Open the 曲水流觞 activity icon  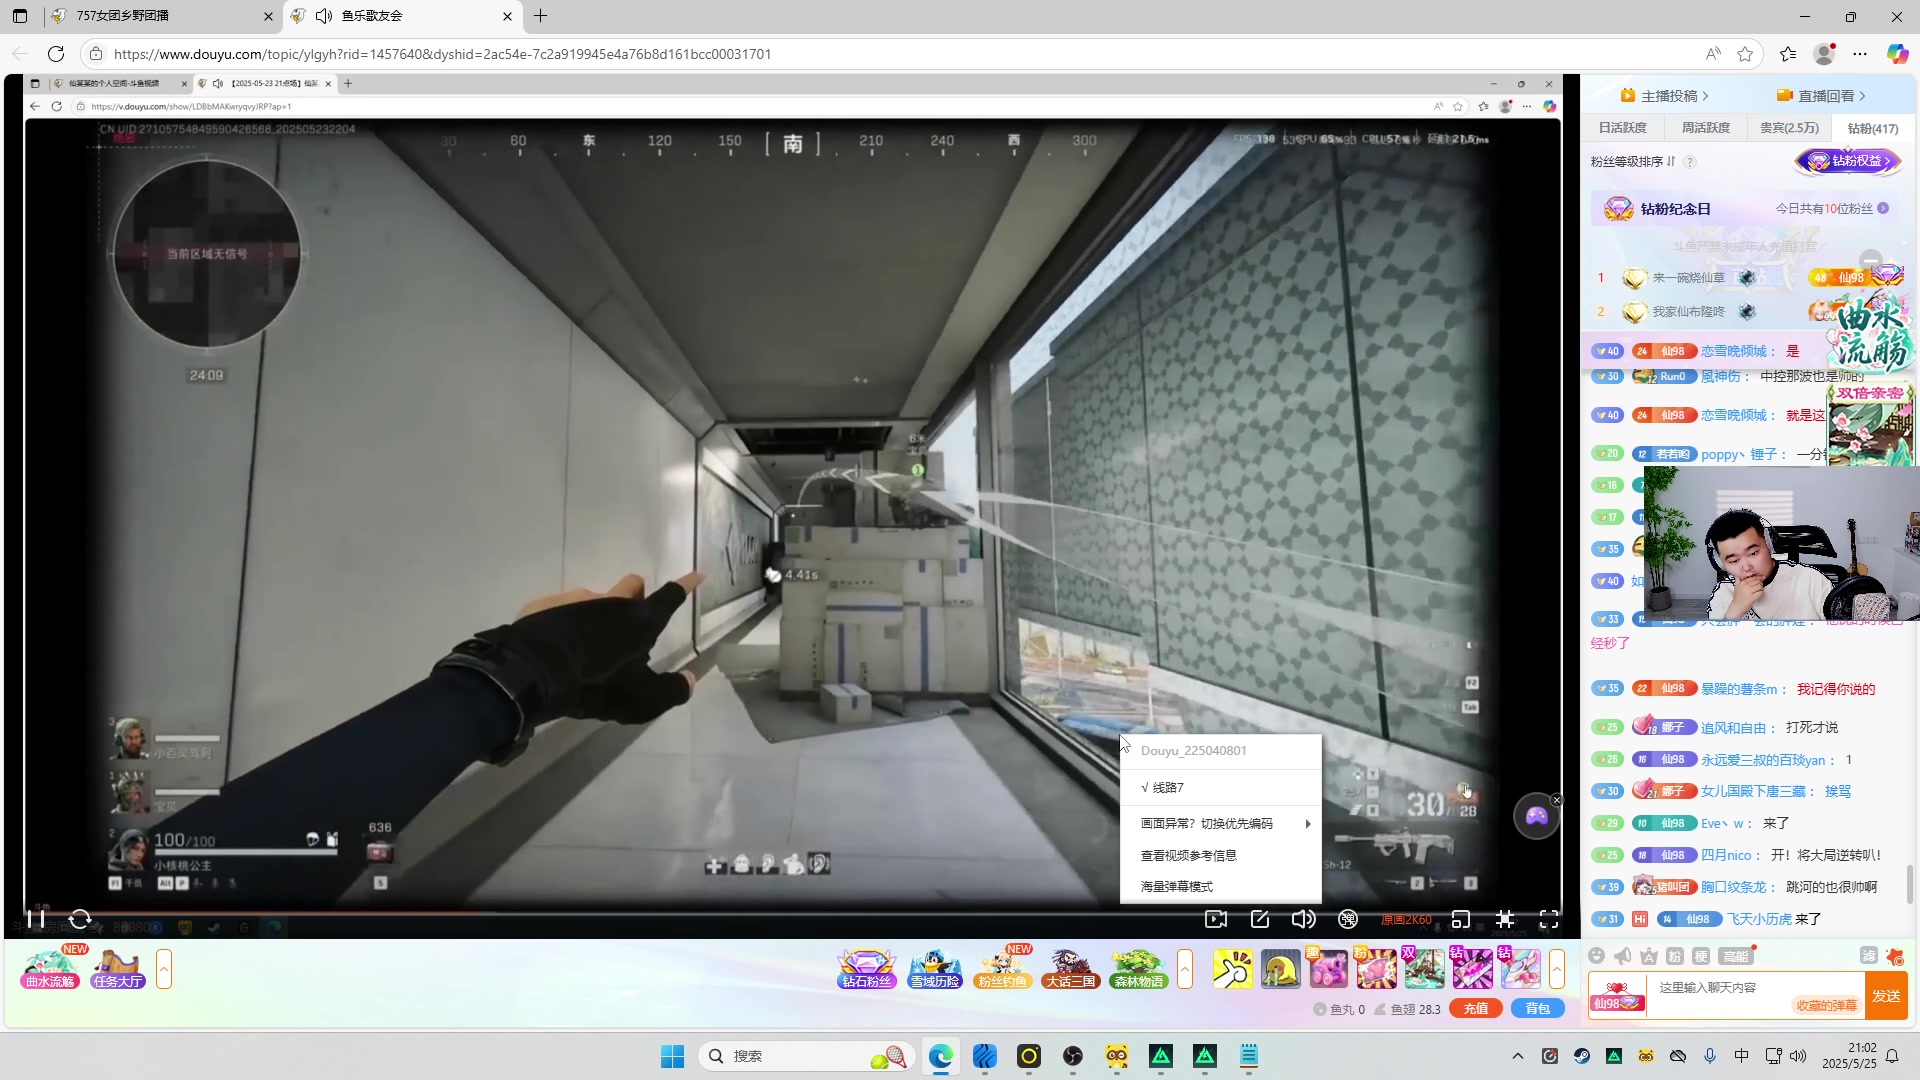50,968
